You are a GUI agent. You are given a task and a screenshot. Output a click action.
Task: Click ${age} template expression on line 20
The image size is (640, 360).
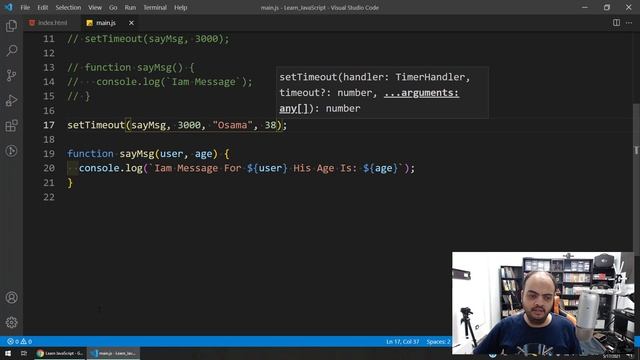click(x=380, y=168)
